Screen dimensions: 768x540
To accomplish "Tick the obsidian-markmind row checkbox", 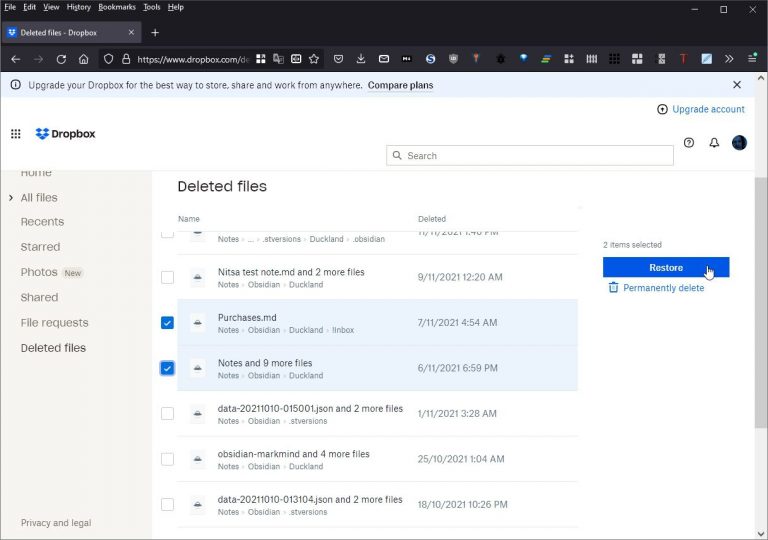I will pos(168,459).
